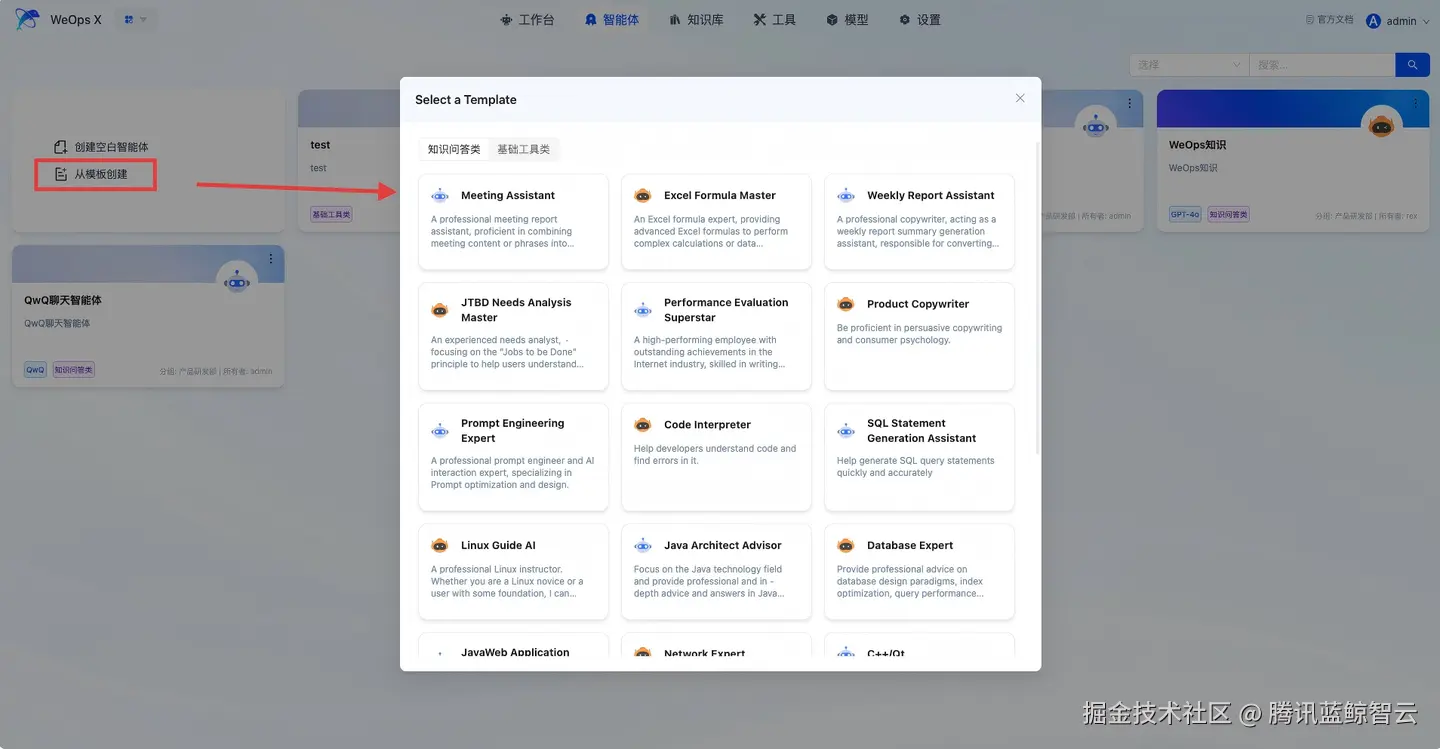Click the Excel Formula Master robot icon
Viewport: 1440px width, 749px height.
tap(643, 195)
